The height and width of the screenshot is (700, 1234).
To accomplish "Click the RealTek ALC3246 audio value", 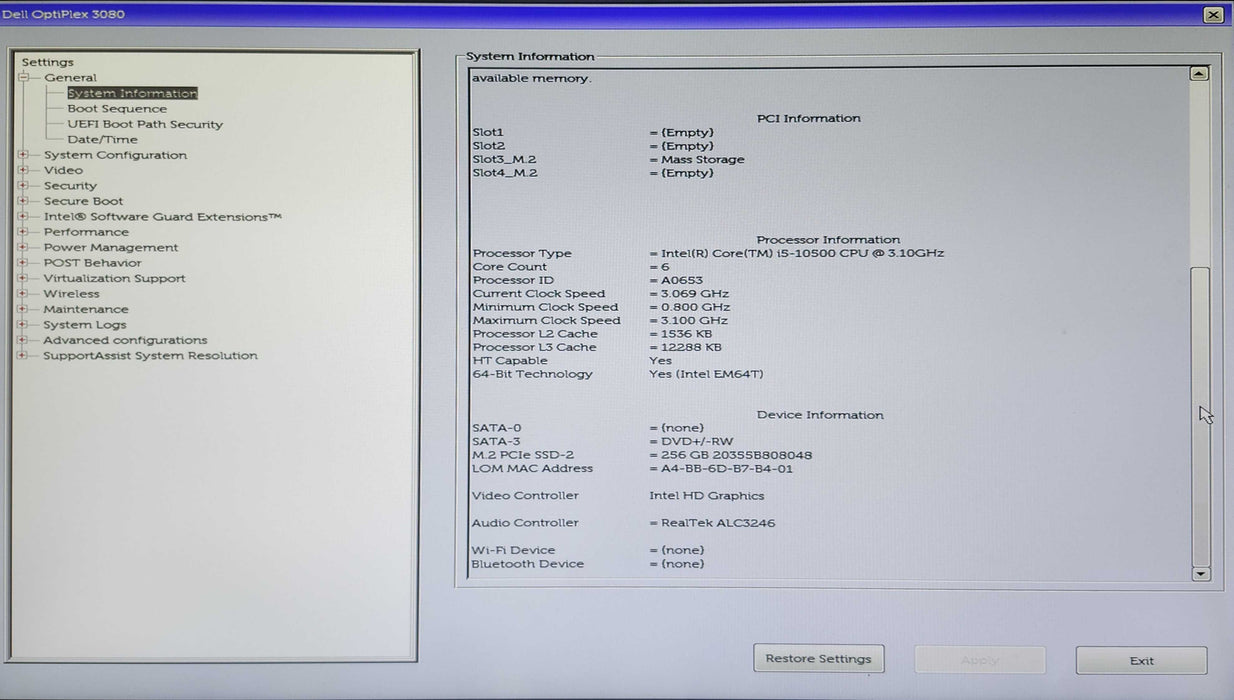I will (718, 523).
